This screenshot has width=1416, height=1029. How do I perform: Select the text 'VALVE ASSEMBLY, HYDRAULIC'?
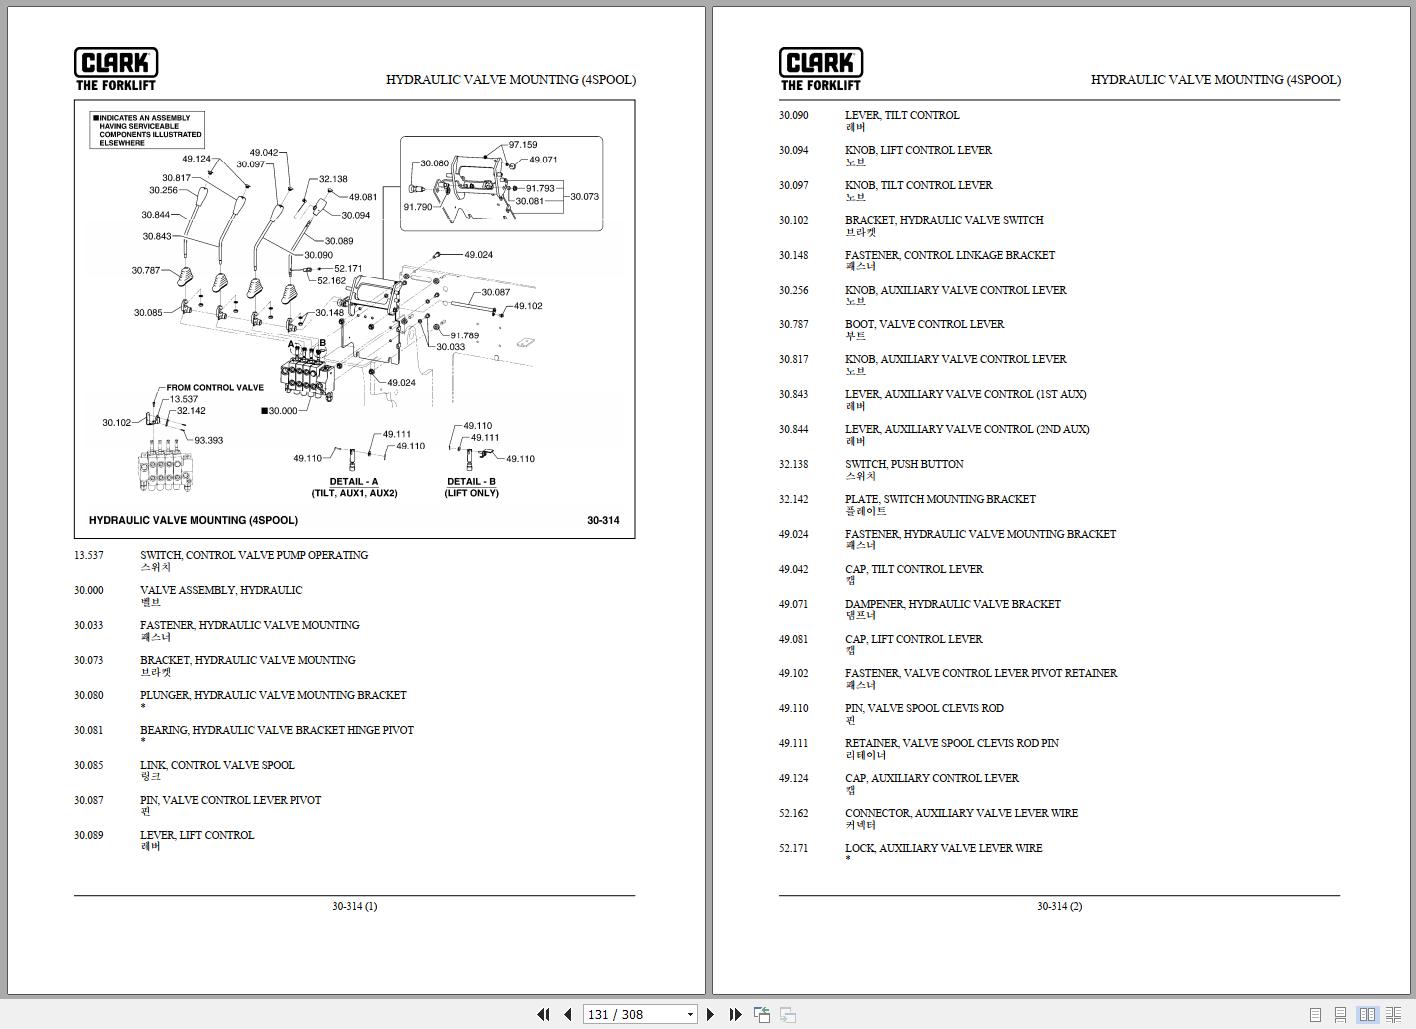[221, 590]
